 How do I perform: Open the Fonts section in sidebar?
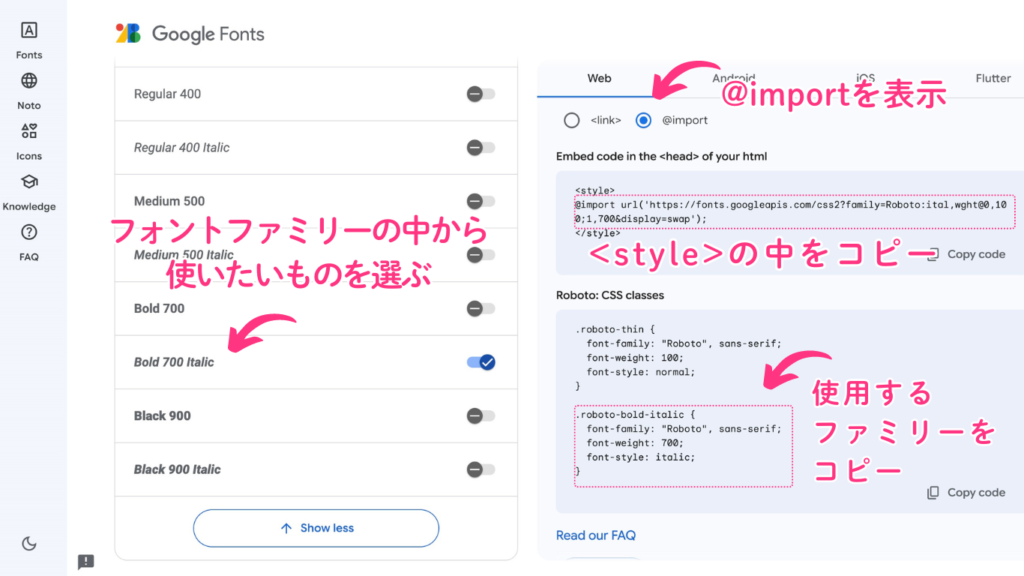coord(29,40)
